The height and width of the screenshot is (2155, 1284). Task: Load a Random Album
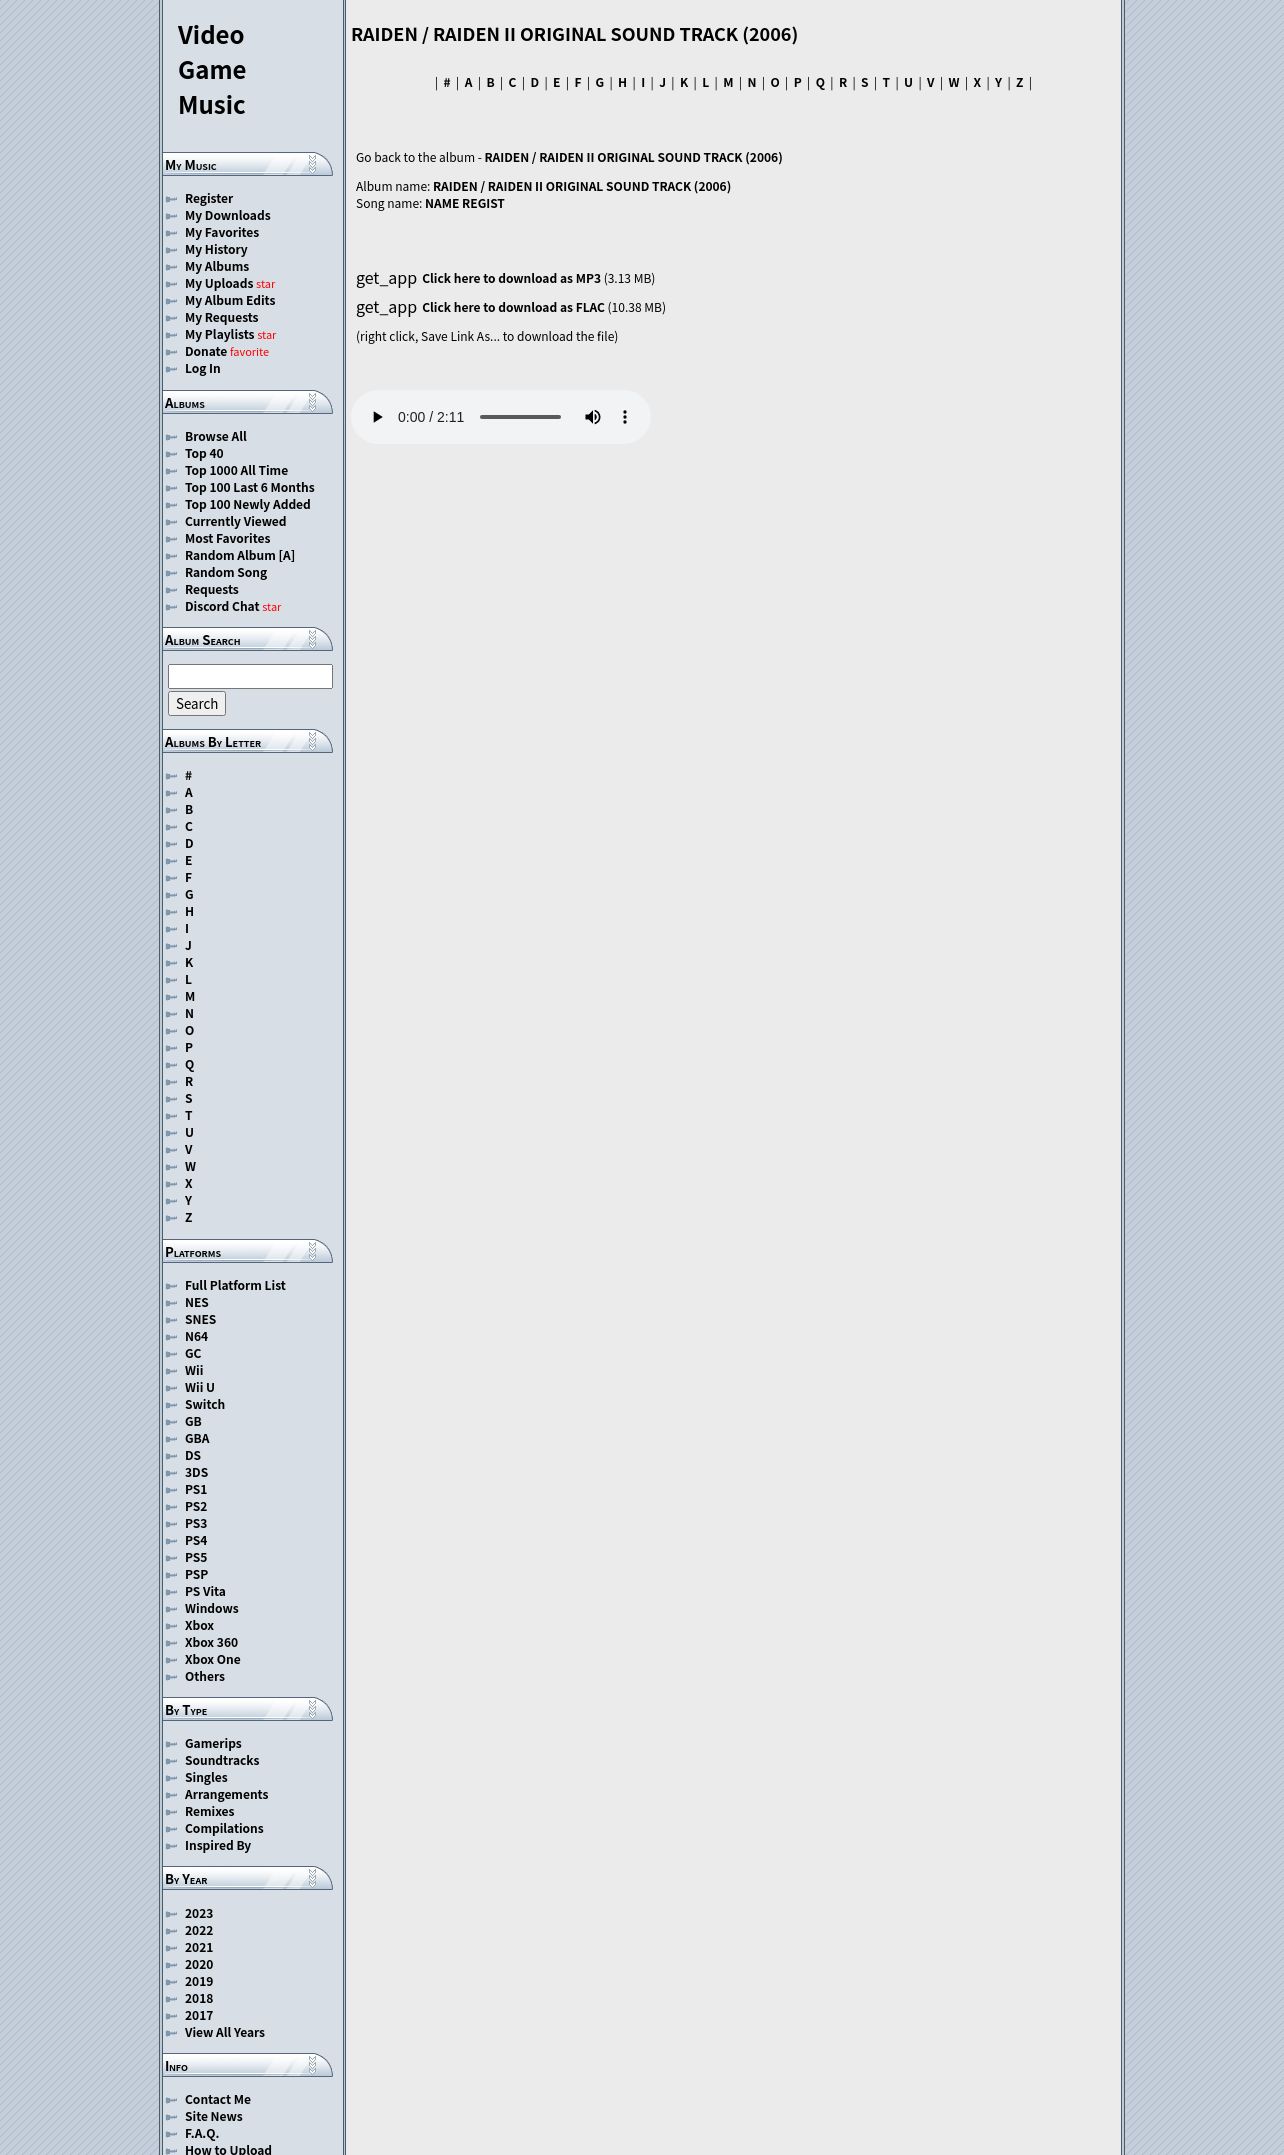(230, 556)
